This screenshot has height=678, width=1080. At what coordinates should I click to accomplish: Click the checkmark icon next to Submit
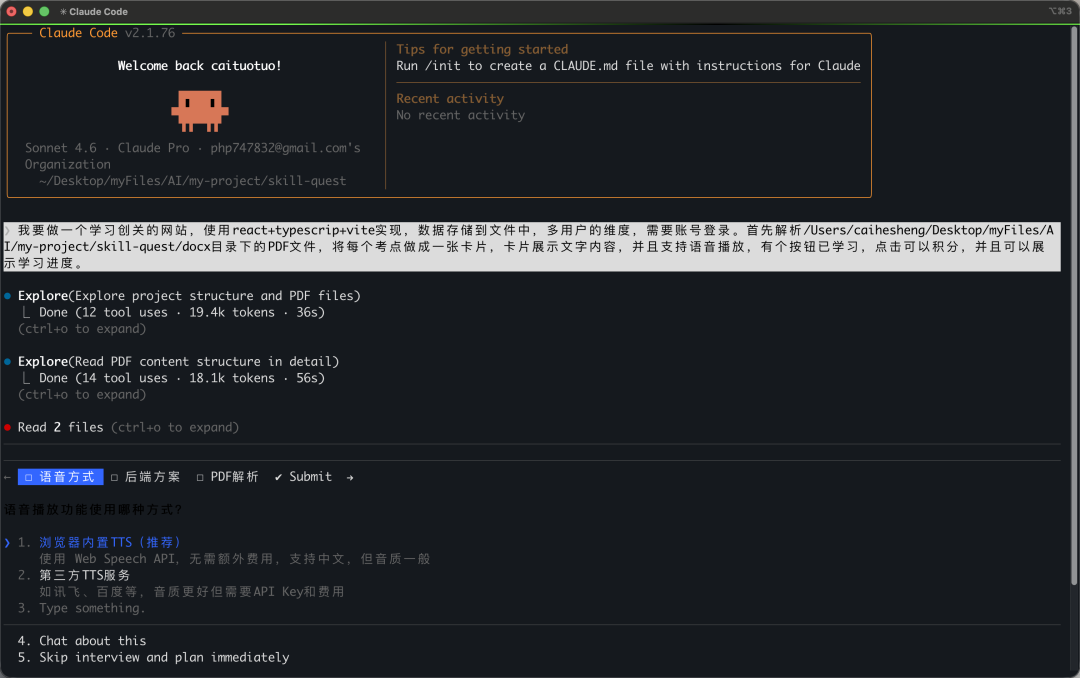278,477
